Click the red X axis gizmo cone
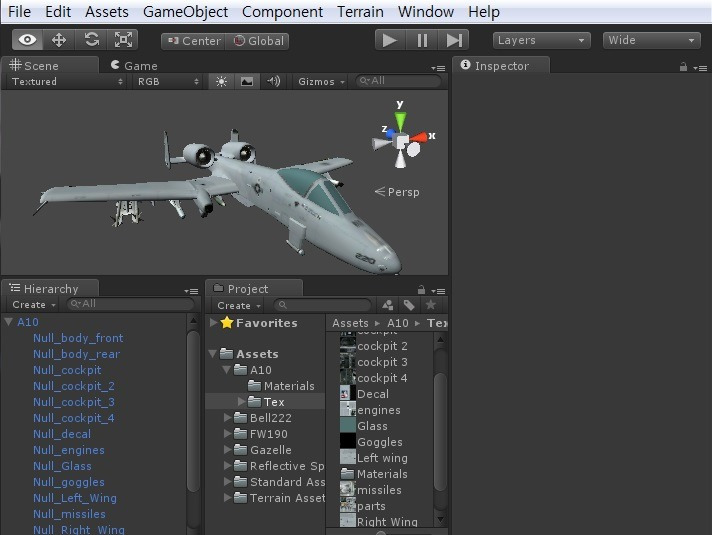The image size is (712, 535). tap(419, 137)
